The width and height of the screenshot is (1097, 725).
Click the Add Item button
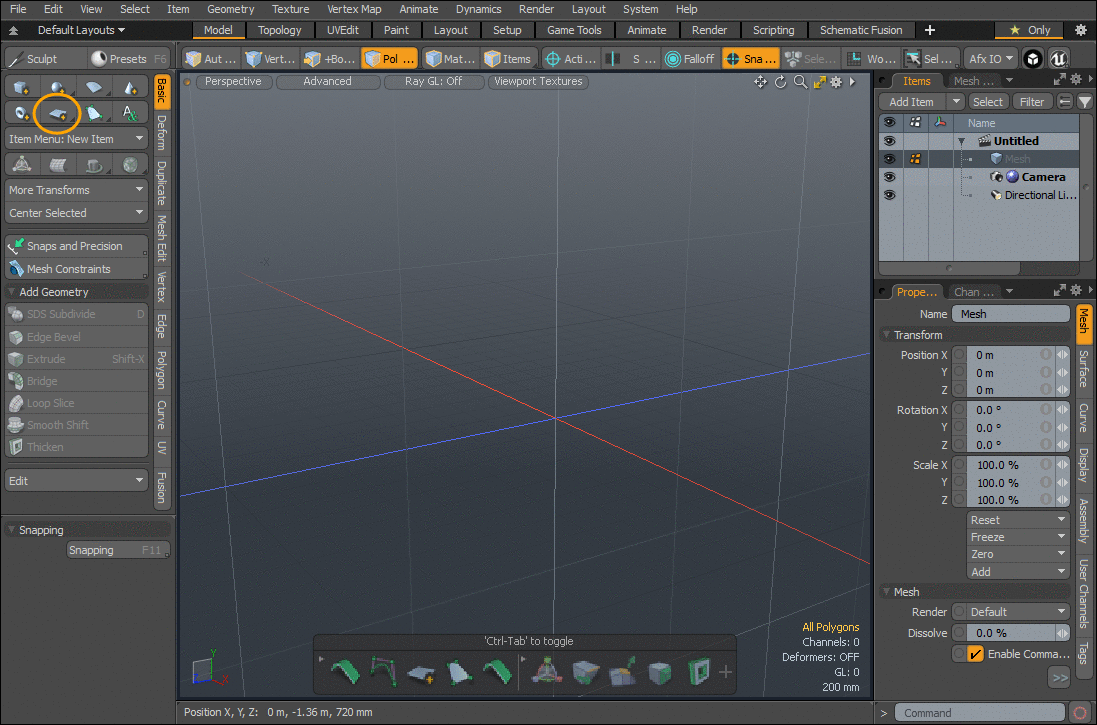[x=911, y=102]
